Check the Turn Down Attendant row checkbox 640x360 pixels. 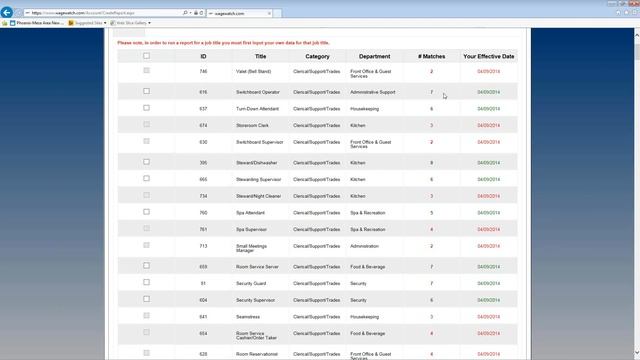pos(147,108)
